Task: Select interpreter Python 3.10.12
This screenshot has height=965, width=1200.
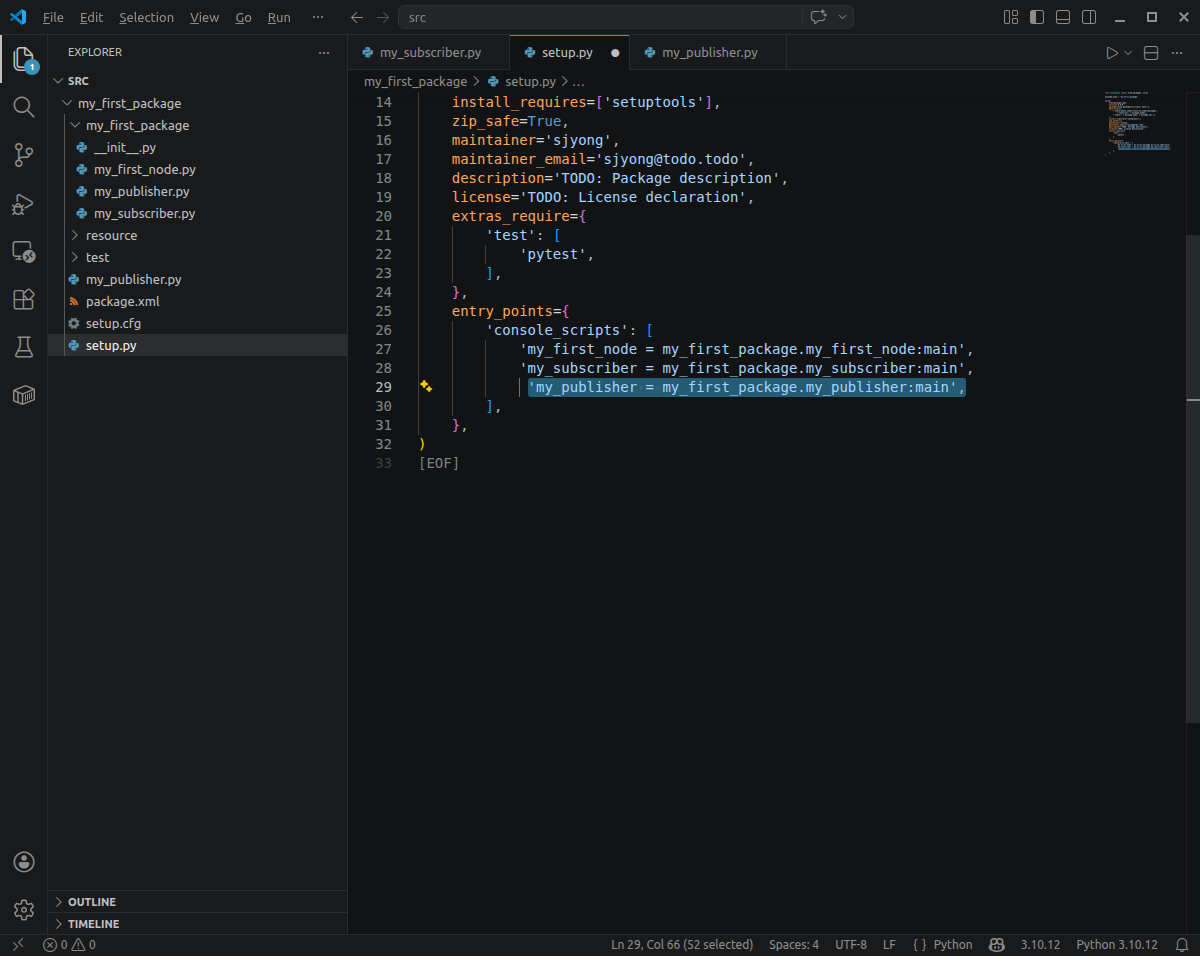Action: pos(1117,944)
